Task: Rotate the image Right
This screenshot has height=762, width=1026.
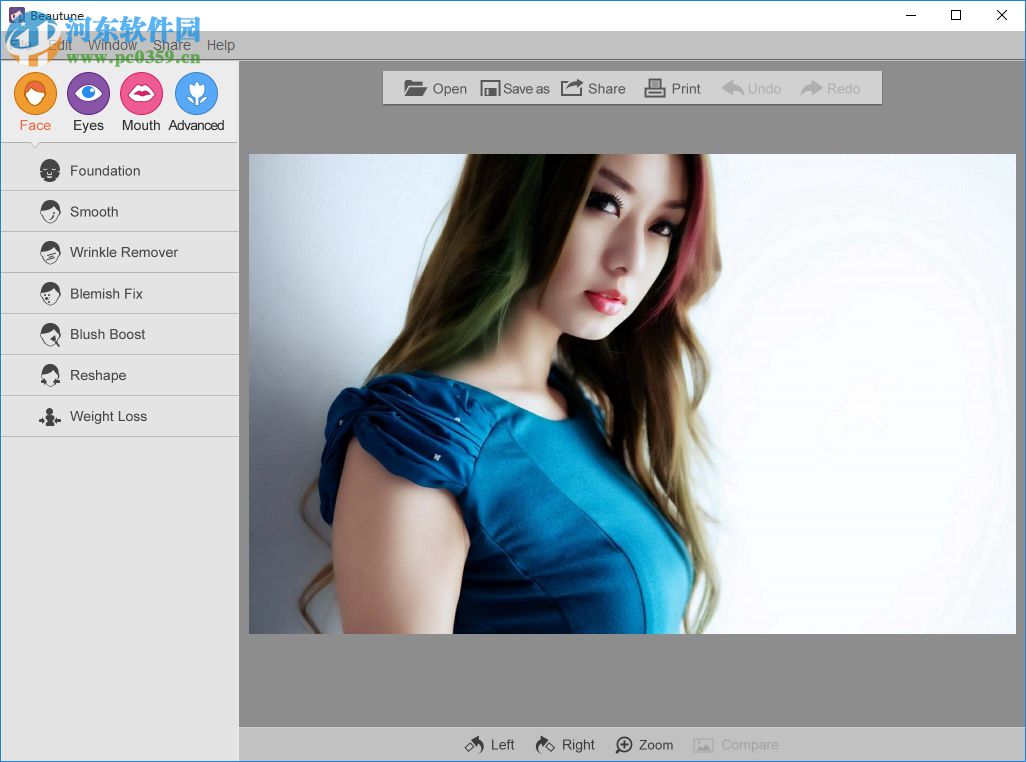Action: coord(565,745)
